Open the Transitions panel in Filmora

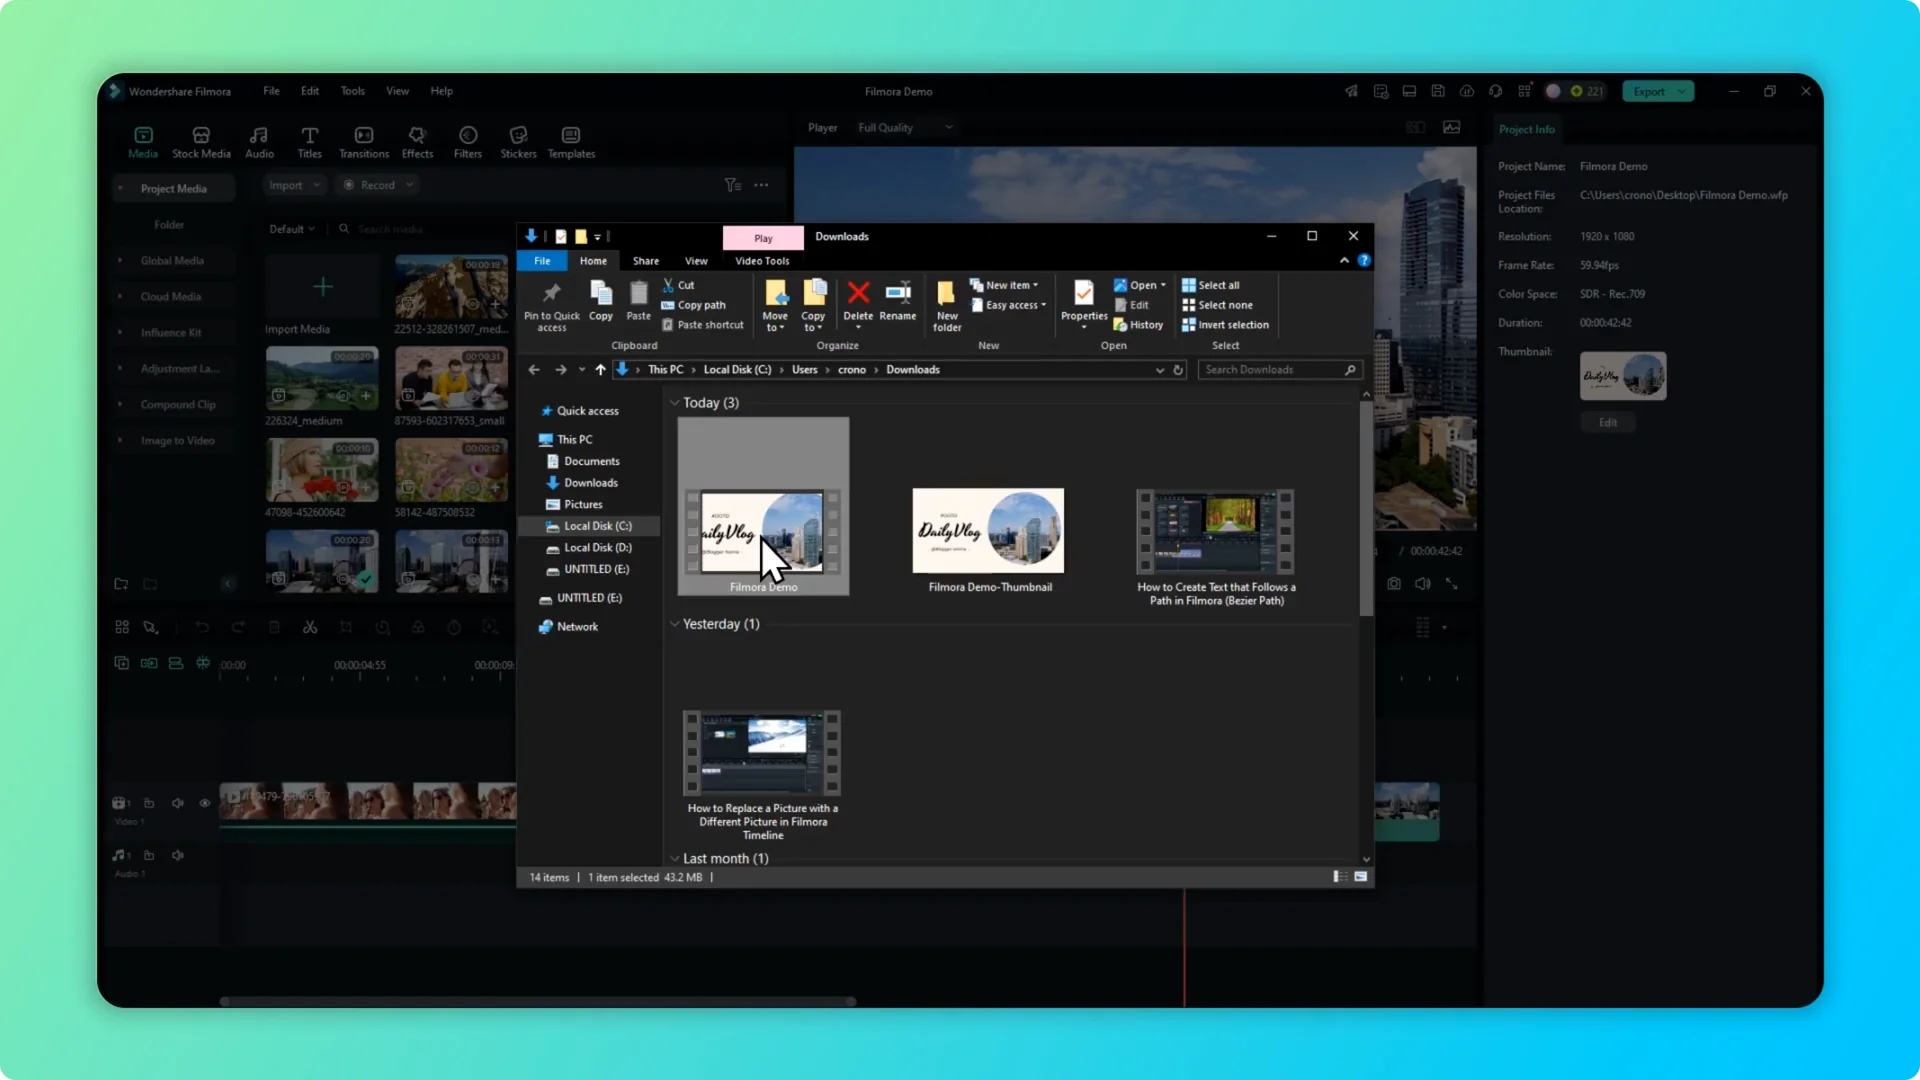pos(364,142)
